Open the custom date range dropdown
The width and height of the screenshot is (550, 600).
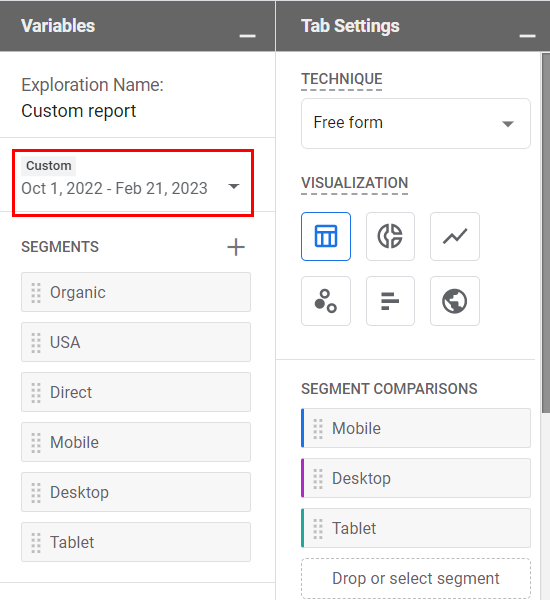(x=133, y=183)
